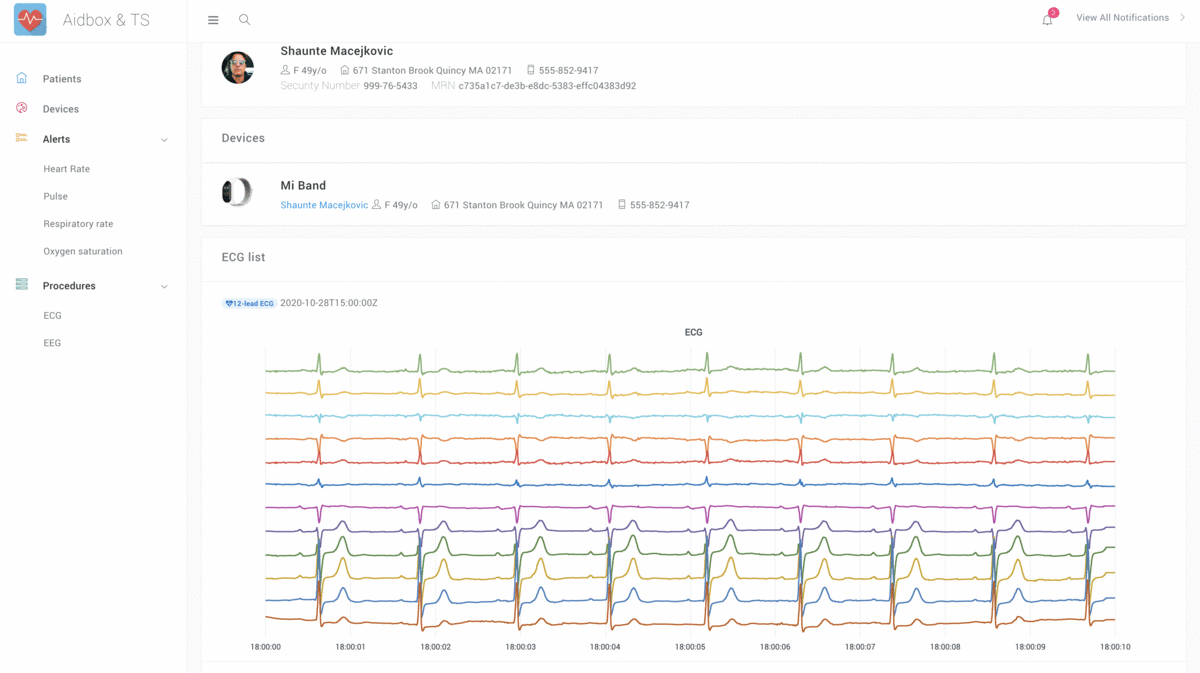The height and width of the screenshot is (673, 1200).
Task: Click Shaunte Macejkovic's profile photo
Action: click(x=237, y=68)
